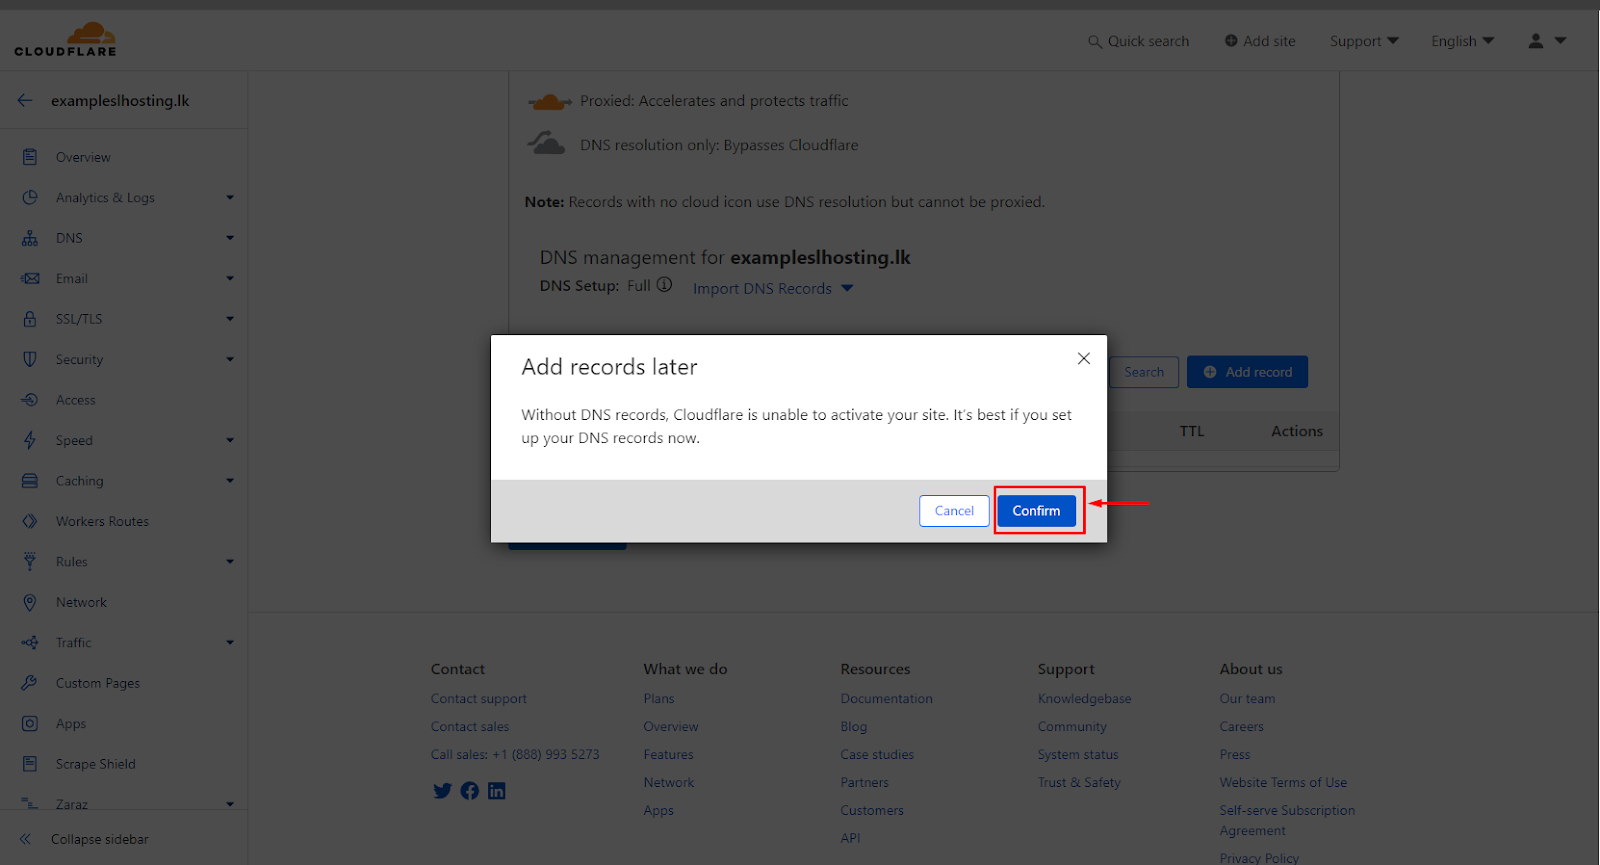
Task: Click the Quick search magnifier icon
Action: [x=1095, y=42]
